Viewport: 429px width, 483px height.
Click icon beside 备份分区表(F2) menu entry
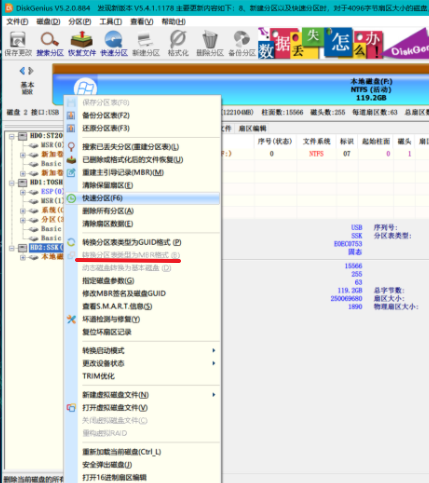click(71, 116)
